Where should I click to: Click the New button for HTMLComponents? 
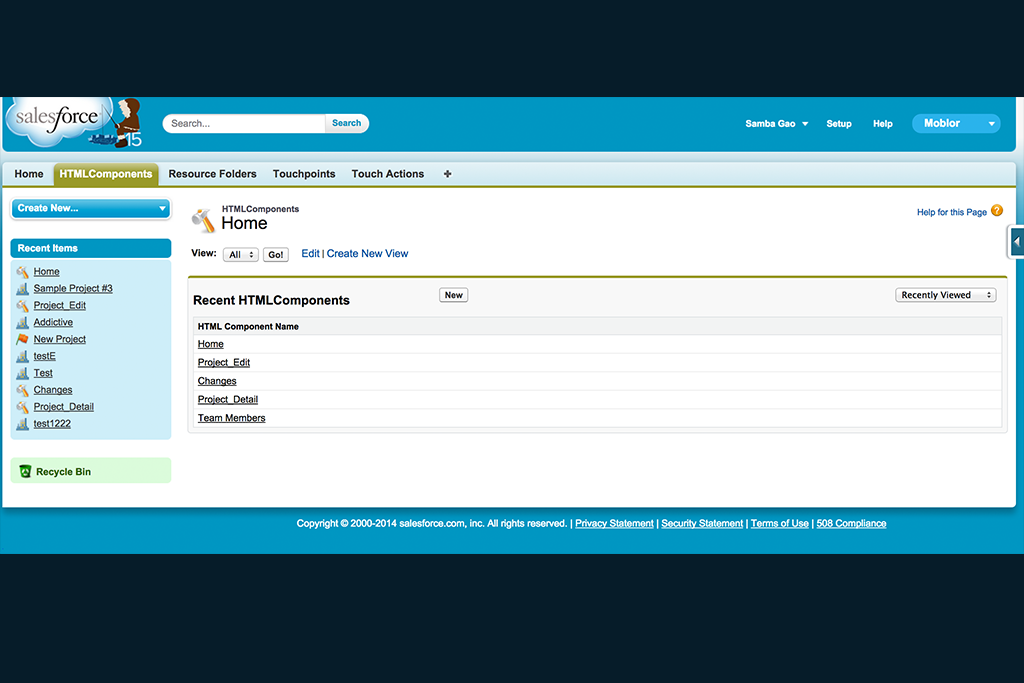coord(453,295)
